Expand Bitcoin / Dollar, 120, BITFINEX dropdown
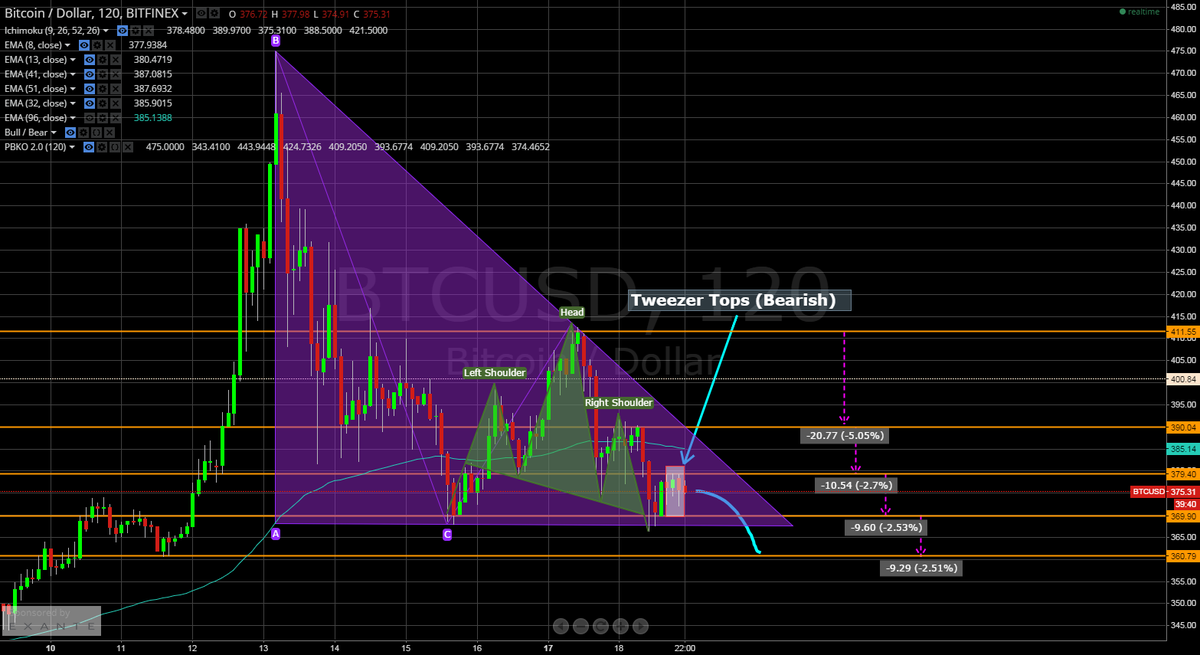The width and height of the screenshot is (1200, 655). 185,14
